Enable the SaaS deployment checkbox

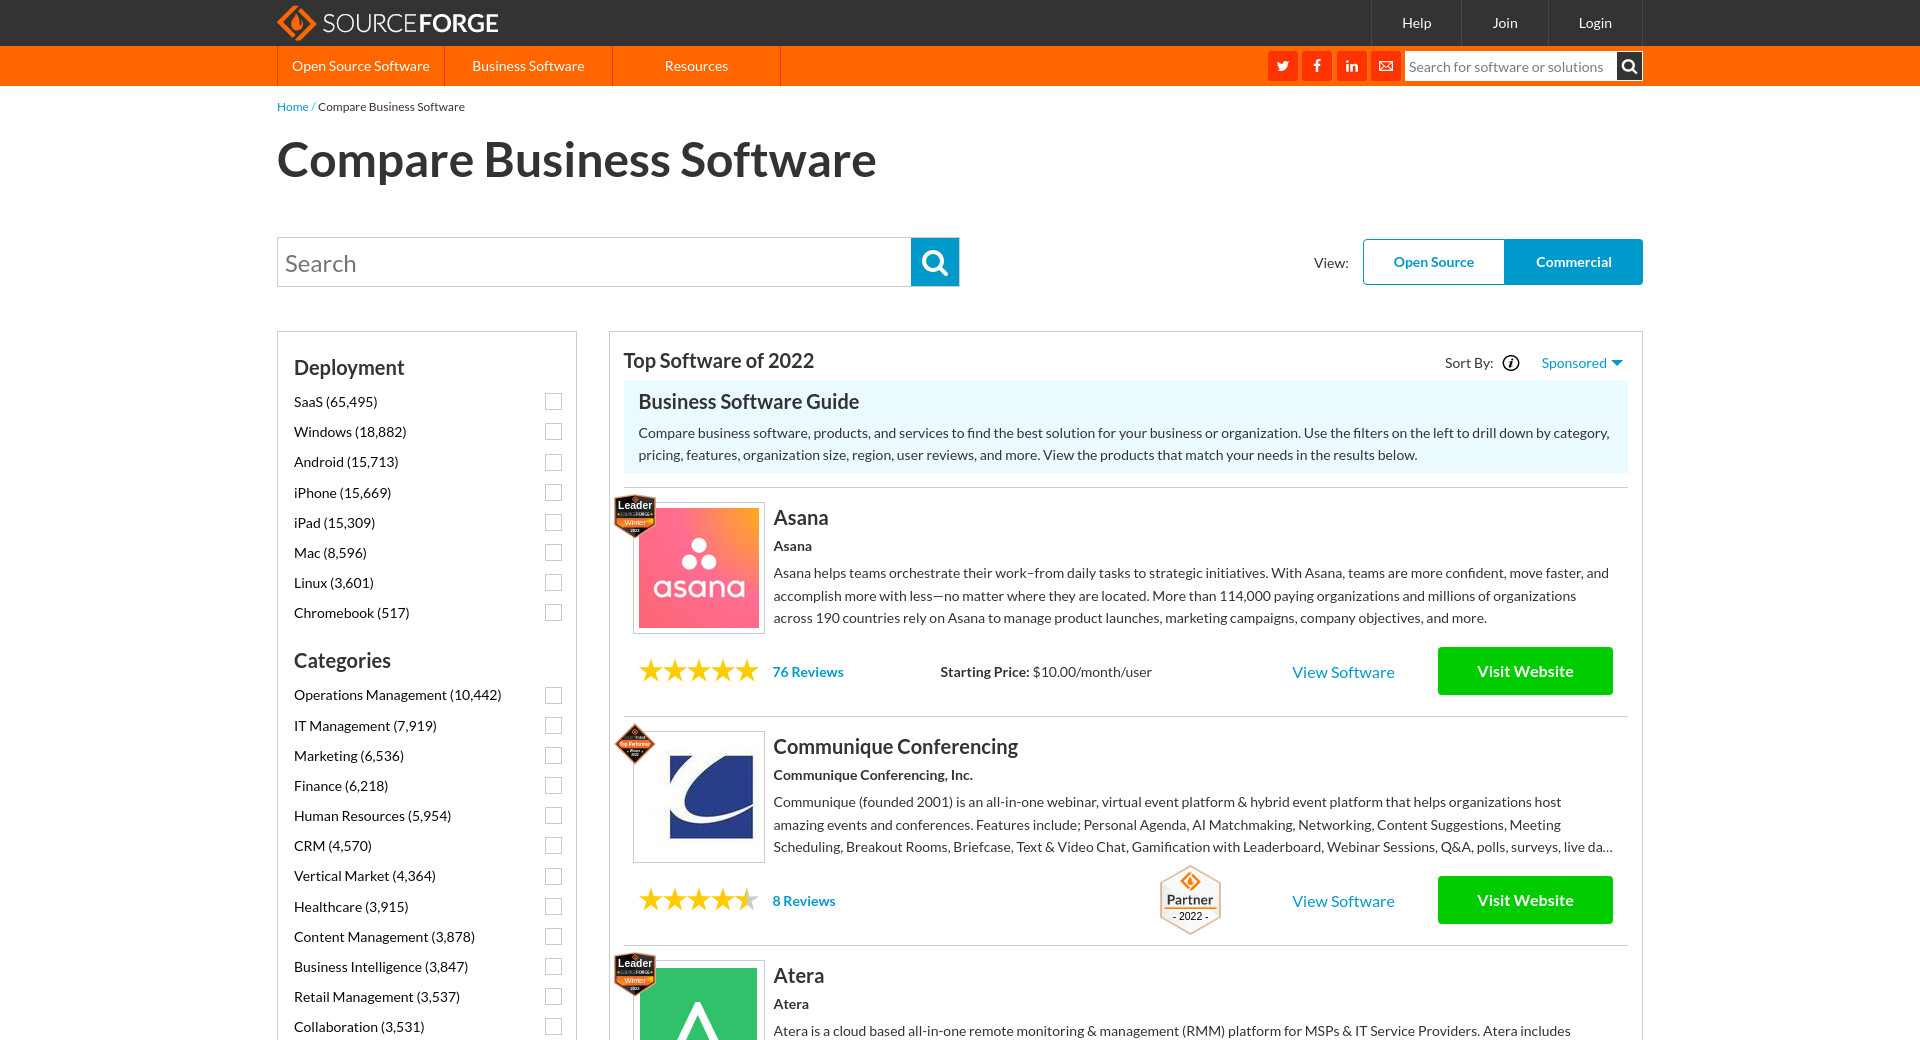tap(553, 402)
